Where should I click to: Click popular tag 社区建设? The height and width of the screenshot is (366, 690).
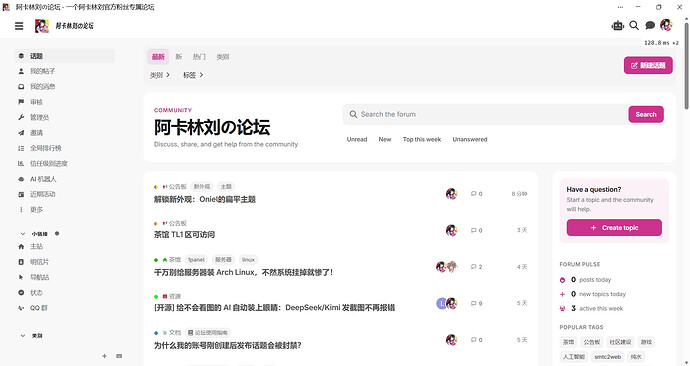coord(620,342)
